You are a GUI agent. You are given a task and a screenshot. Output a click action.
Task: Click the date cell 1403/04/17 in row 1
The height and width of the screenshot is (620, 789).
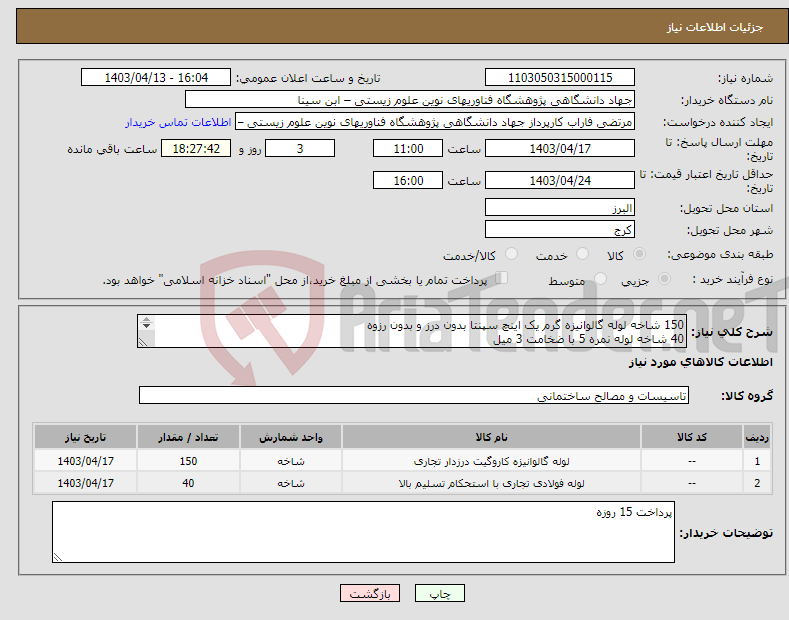pyautogui.click(x=86, y=461)
